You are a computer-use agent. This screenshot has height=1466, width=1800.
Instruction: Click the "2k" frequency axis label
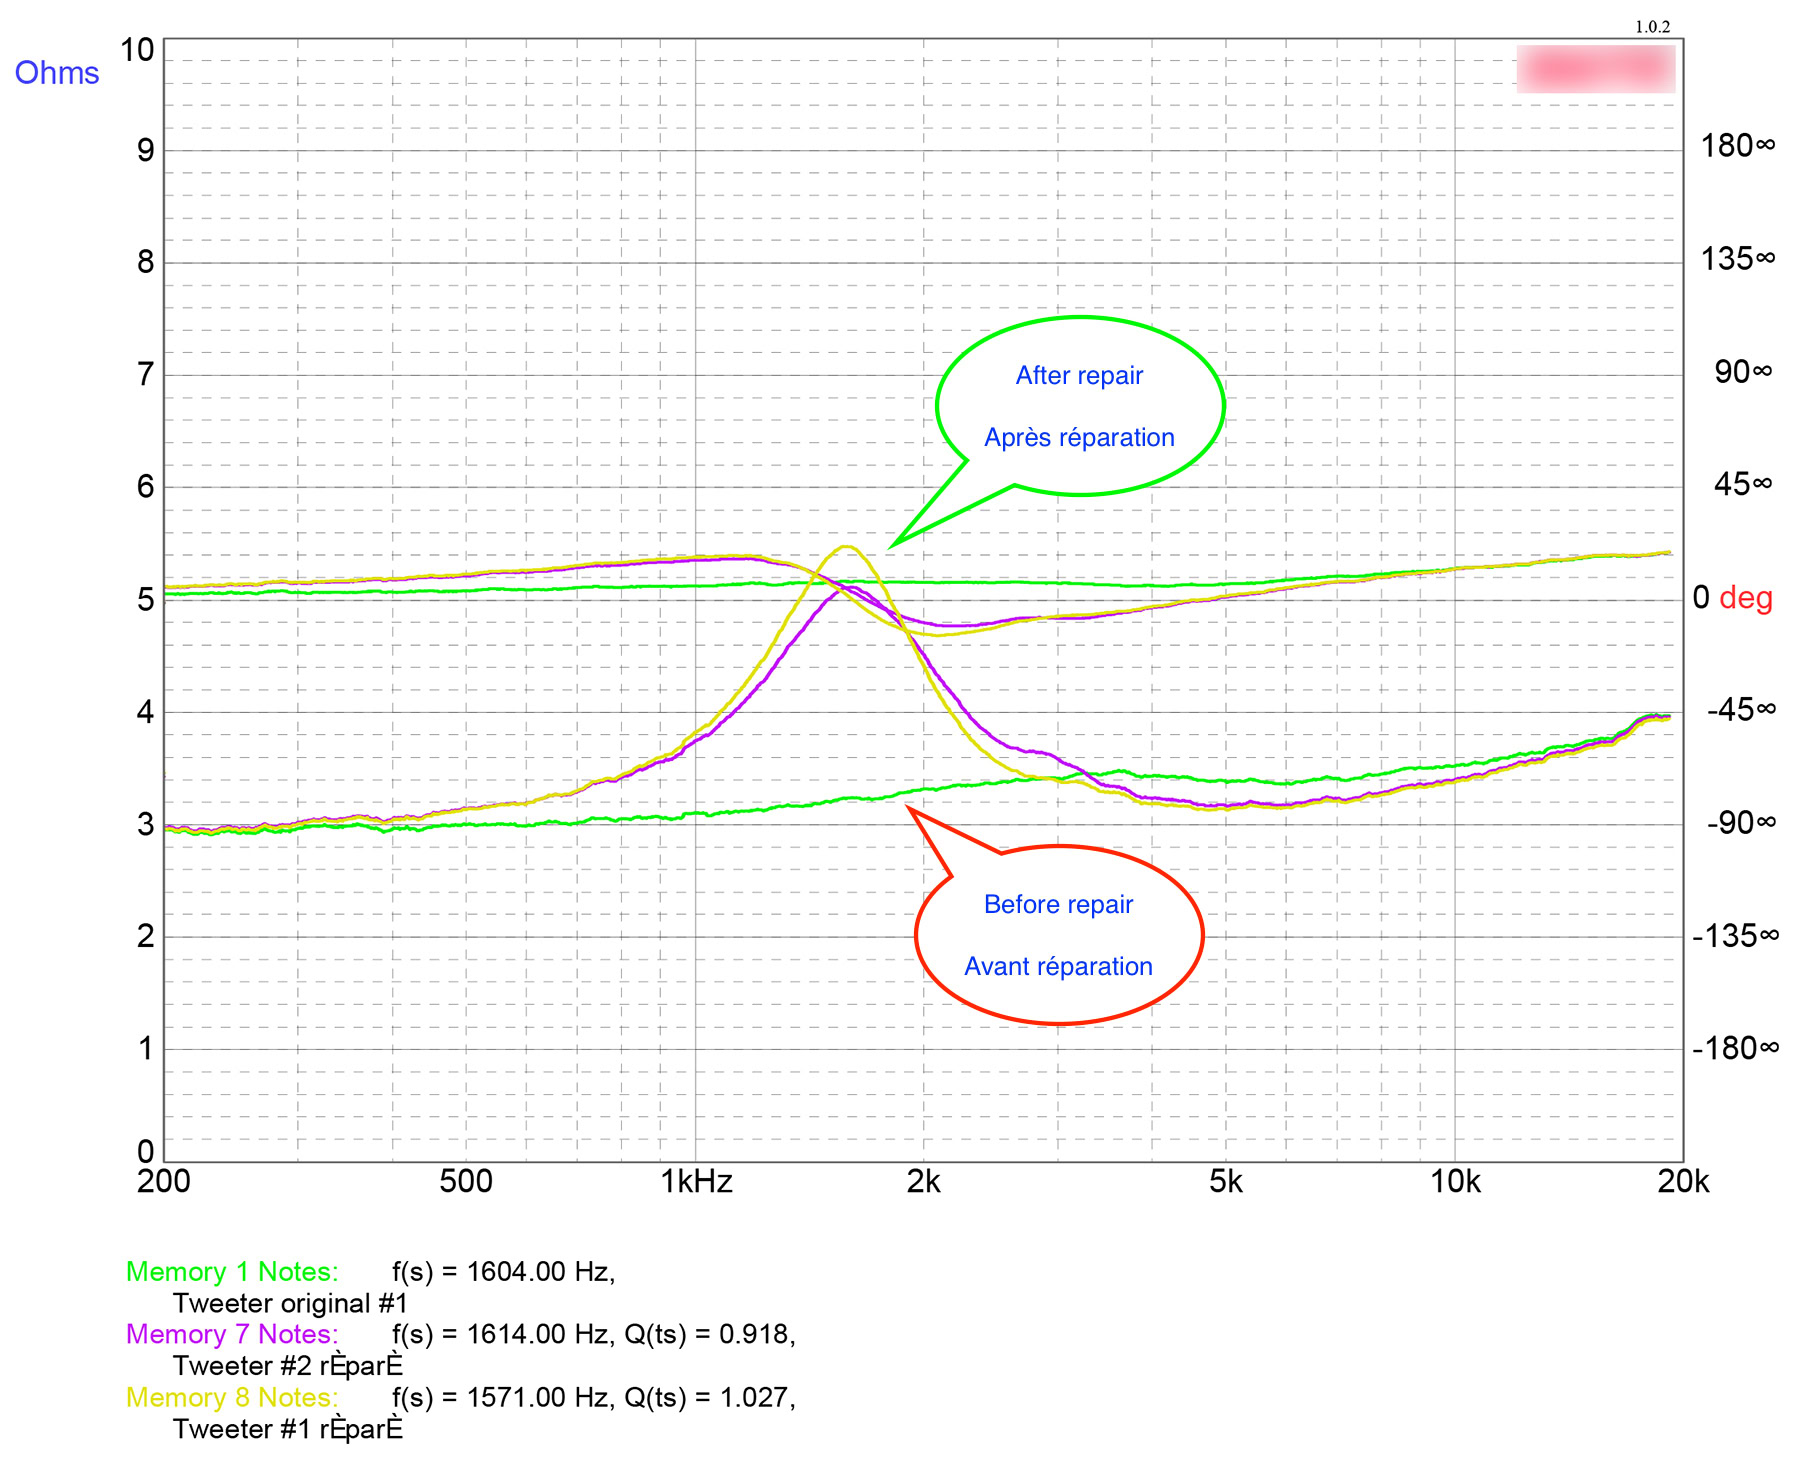point(924,1182)
